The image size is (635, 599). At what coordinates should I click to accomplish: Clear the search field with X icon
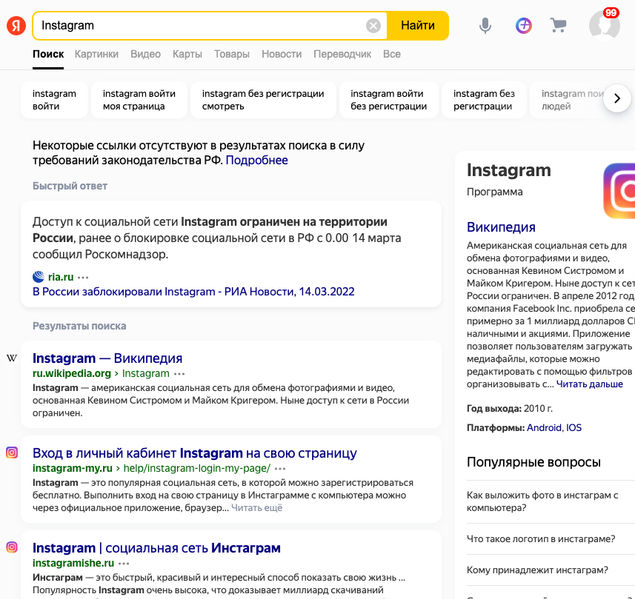click(373, 26)
